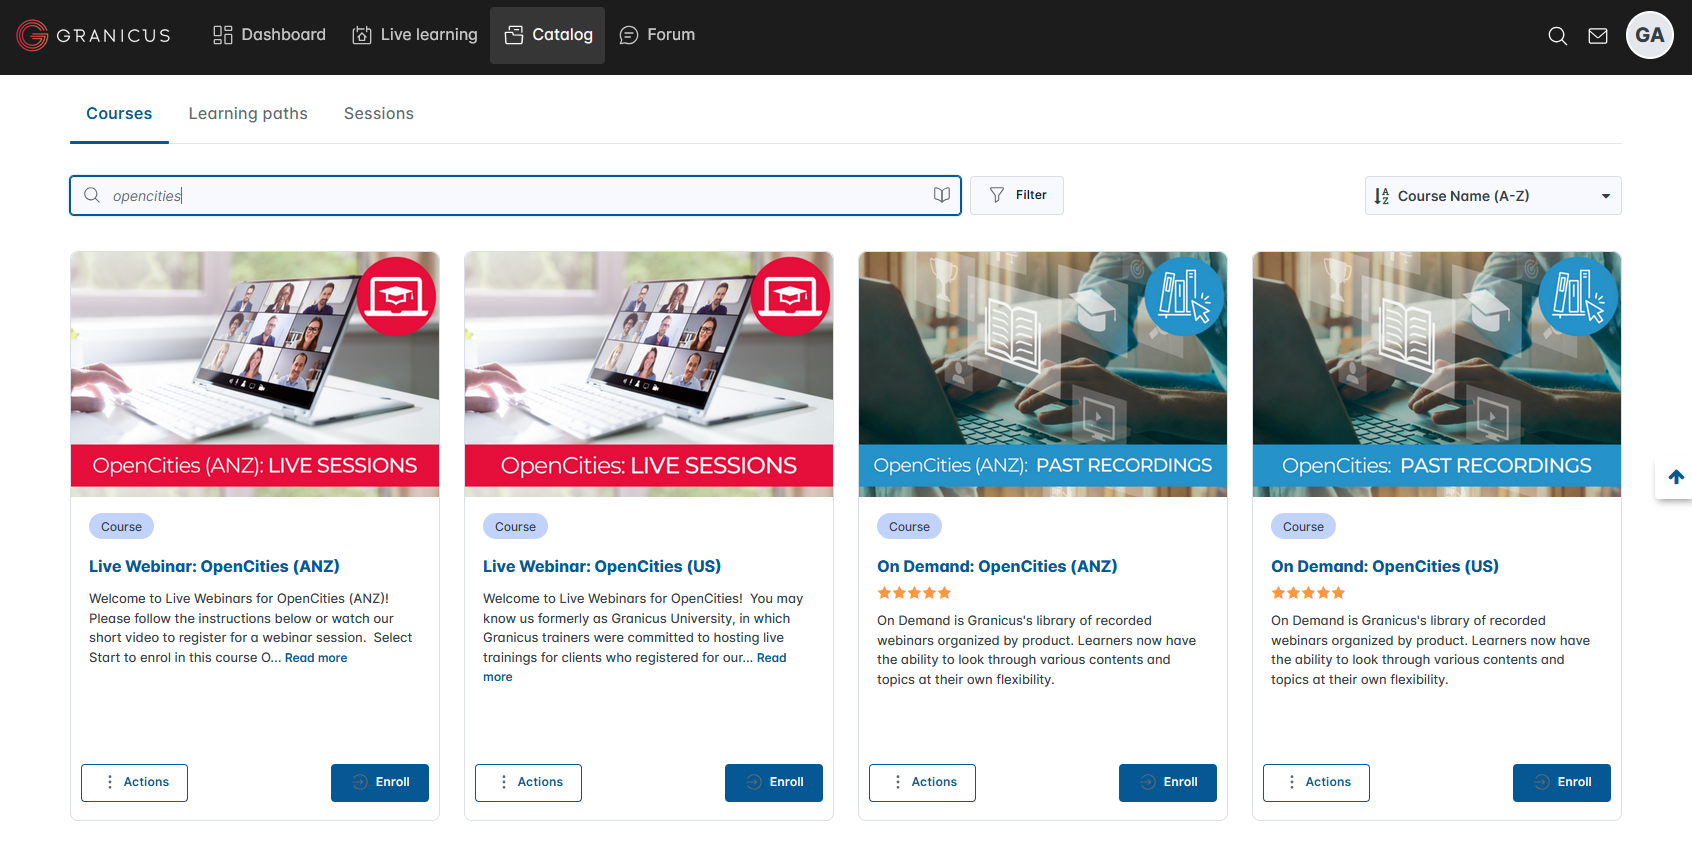This screenshot has height=857, width=1692.
Task: Open Actions for On Demand (US)
Action: point(1316,783)
